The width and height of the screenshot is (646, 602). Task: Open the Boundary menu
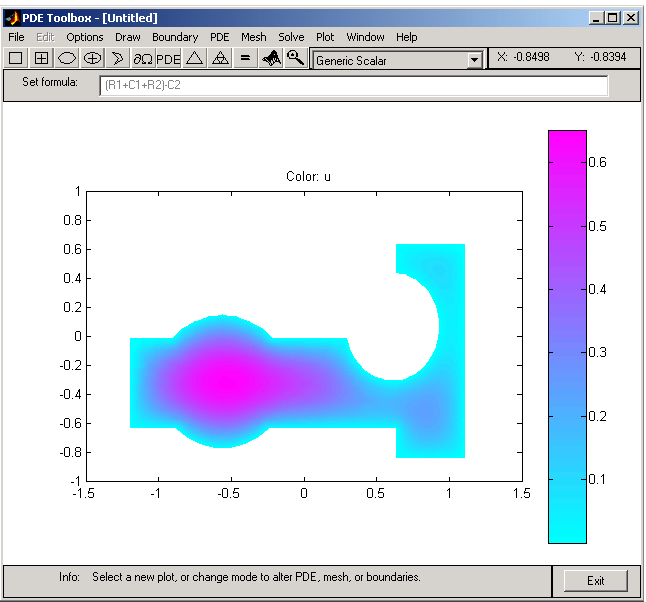(x=175, y=37)
